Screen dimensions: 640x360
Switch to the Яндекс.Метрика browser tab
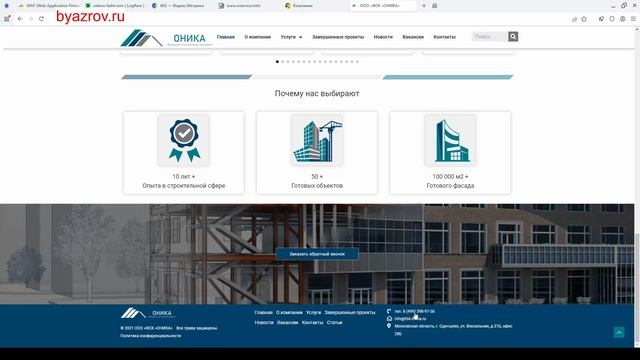[182, 6]
